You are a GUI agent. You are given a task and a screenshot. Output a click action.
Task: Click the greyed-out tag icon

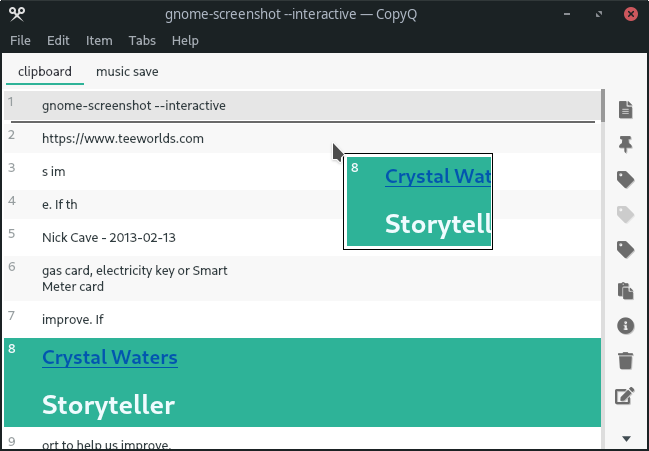[625, 215]
